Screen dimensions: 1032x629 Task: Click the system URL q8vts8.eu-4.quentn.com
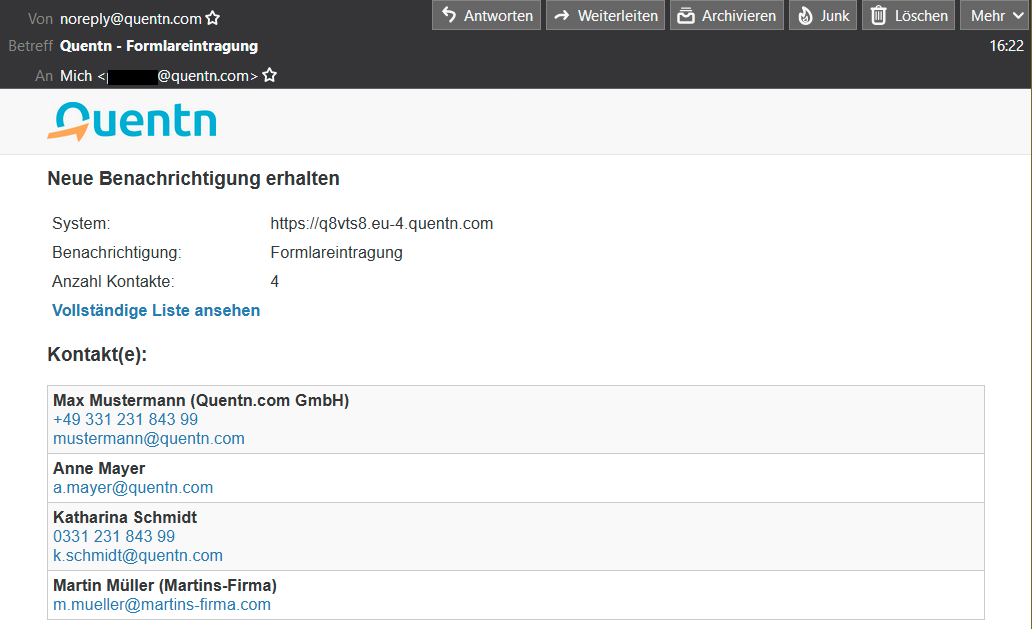[x=381, y=223]
